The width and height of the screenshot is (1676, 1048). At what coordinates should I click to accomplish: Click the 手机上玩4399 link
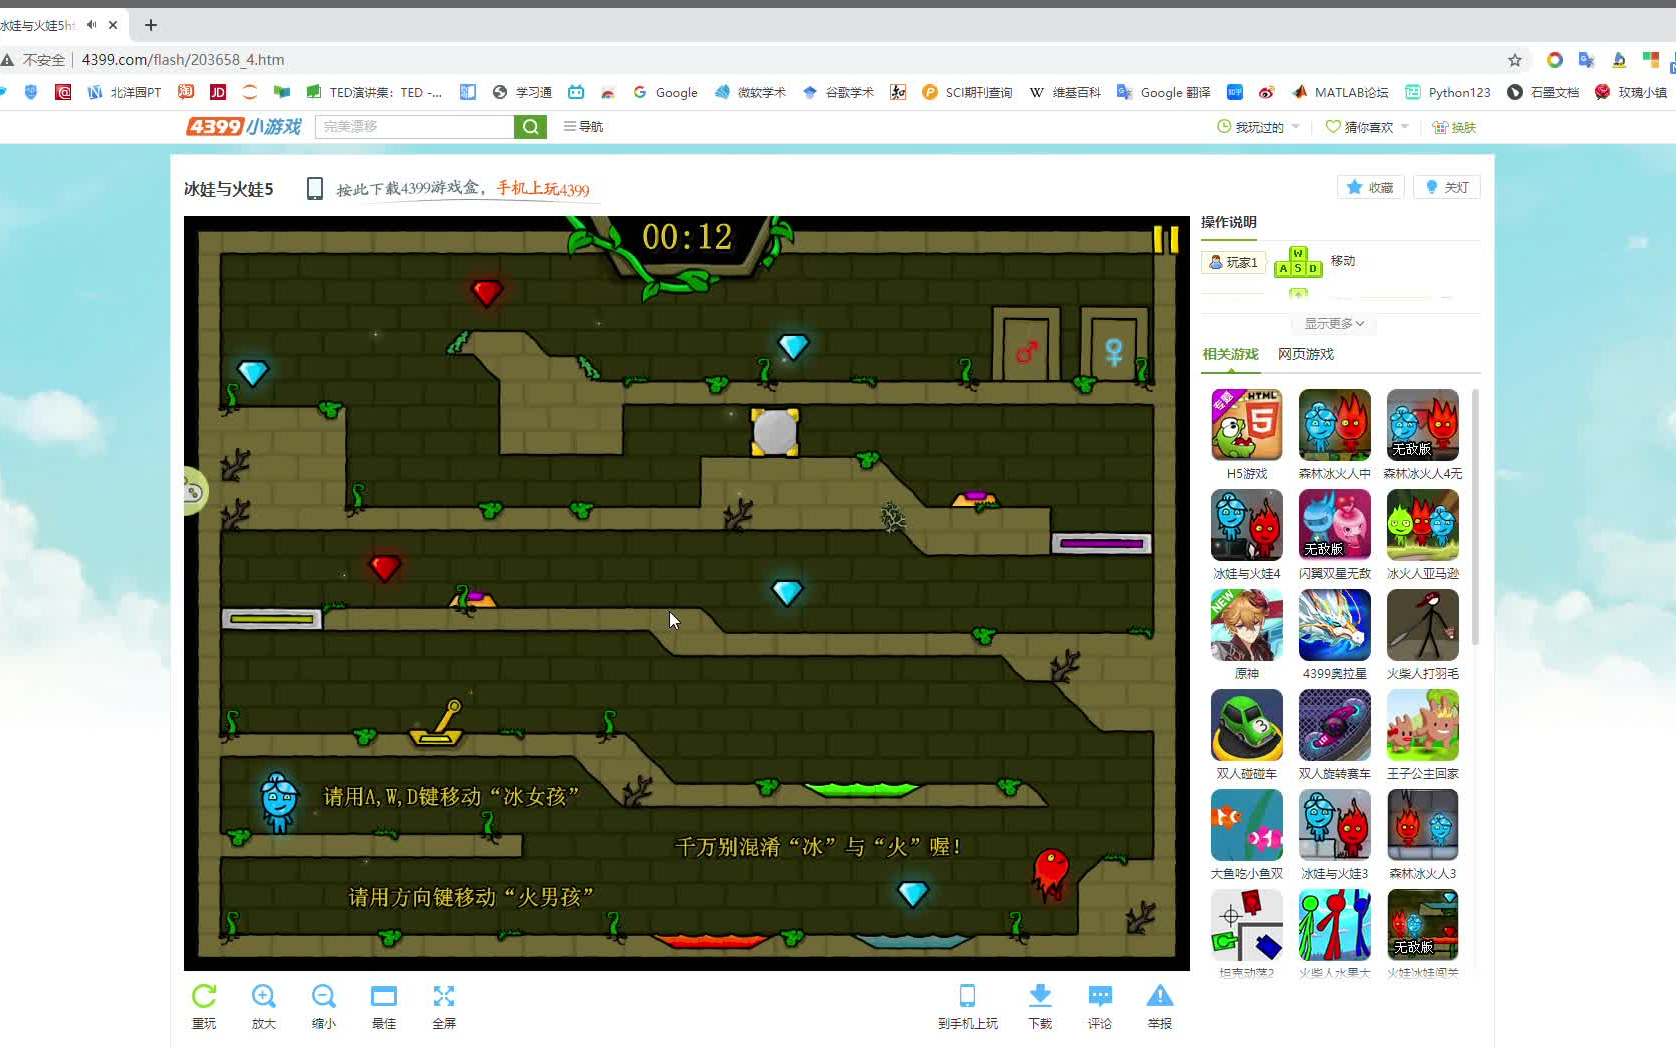tap(543, 189)
